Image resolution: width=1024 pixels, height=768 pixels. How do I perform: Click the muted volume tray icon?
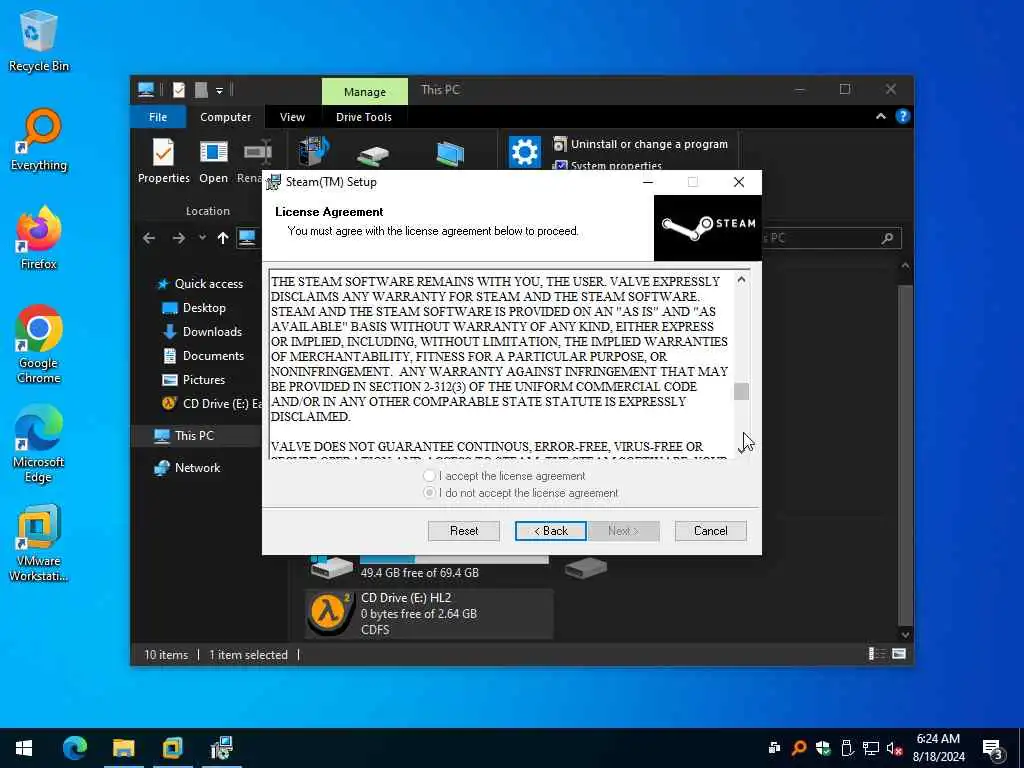(x=894, y=749)
